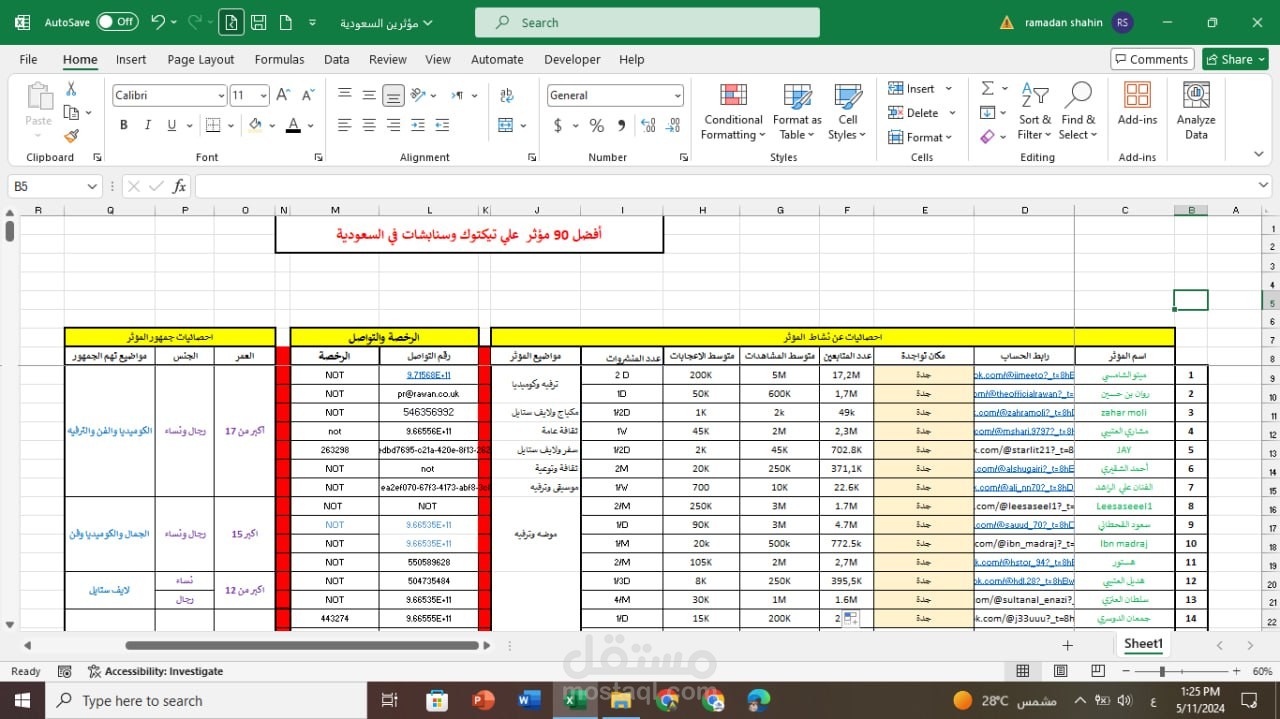This screenshot has width=1280, height=719.
Task: Click the Save icon in quick access toolbar
Action: point(259,22)
